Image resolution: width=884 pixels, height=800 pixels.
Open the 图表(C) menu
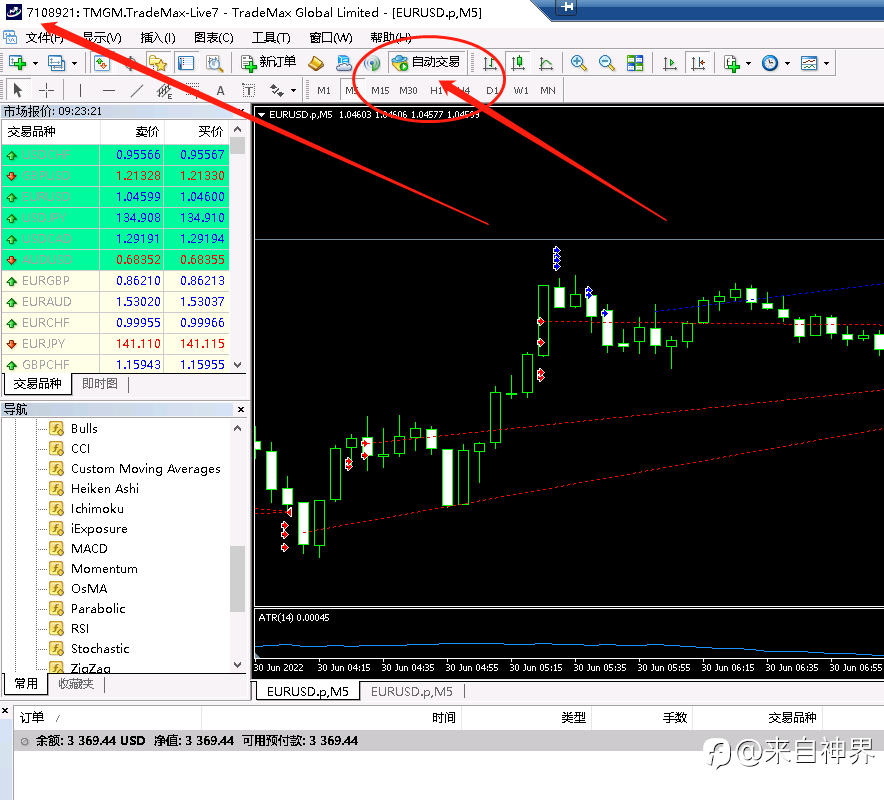(214, 38)
